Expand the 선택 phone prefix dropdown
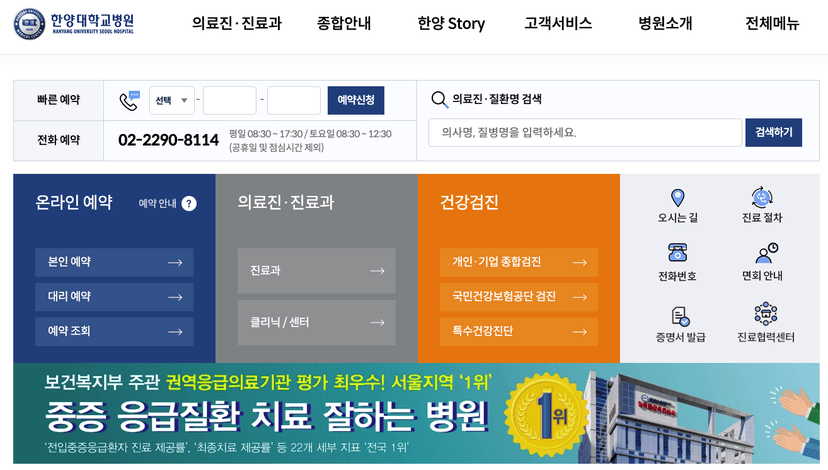This screenshot has width=828, height=470. click(x=172, y=100)
